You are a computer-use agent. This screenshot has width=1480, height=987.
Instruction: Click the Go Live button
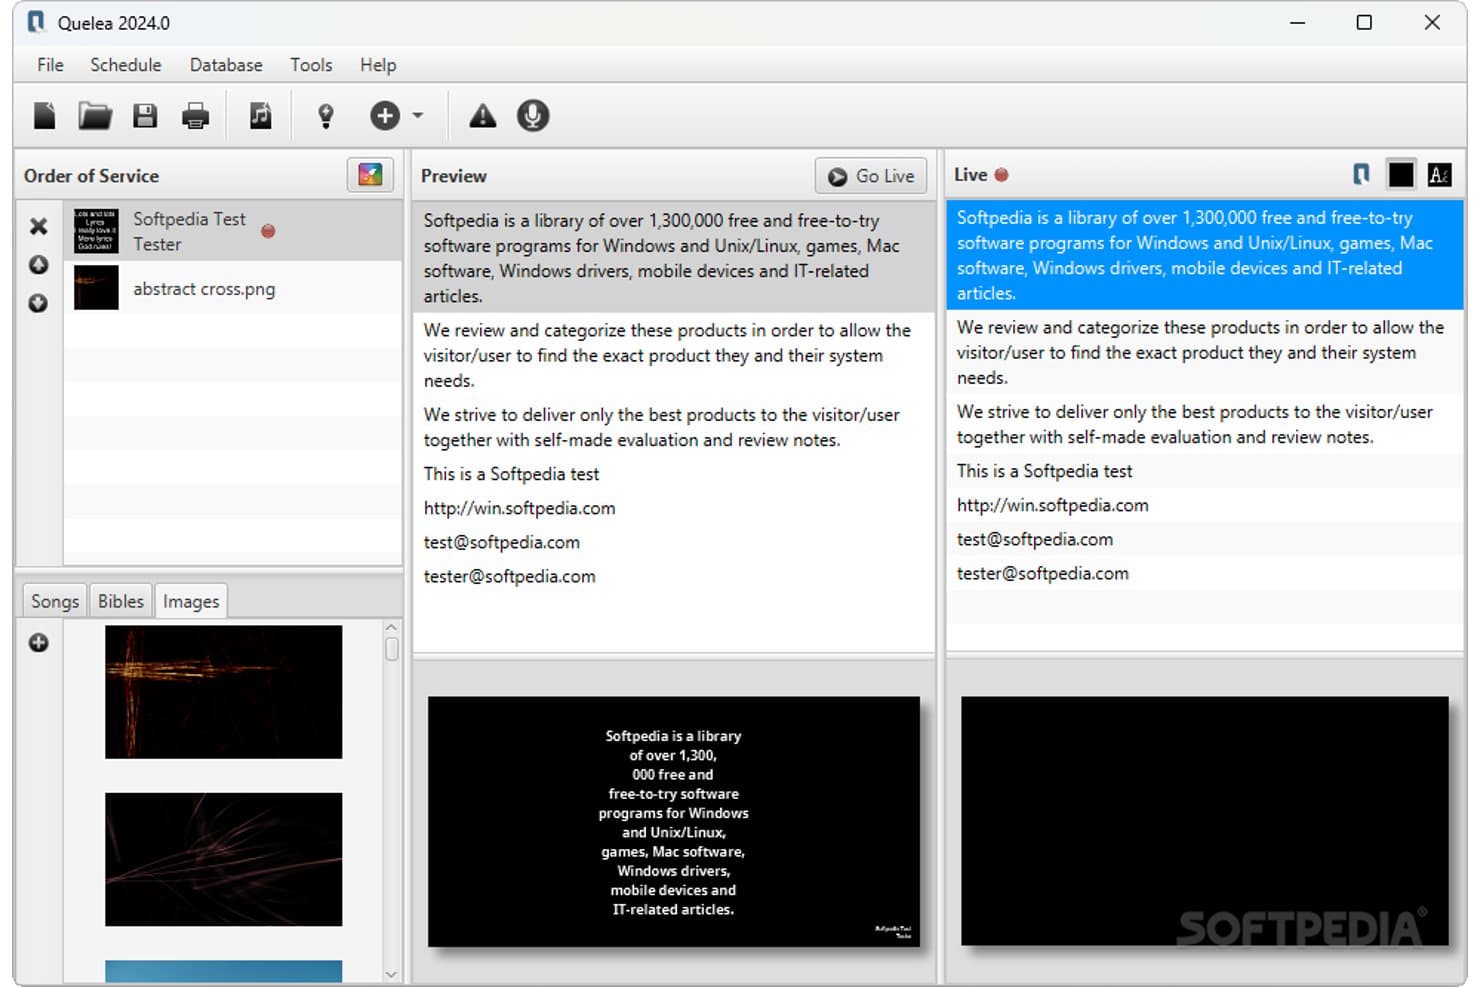[x=871, y=176]
